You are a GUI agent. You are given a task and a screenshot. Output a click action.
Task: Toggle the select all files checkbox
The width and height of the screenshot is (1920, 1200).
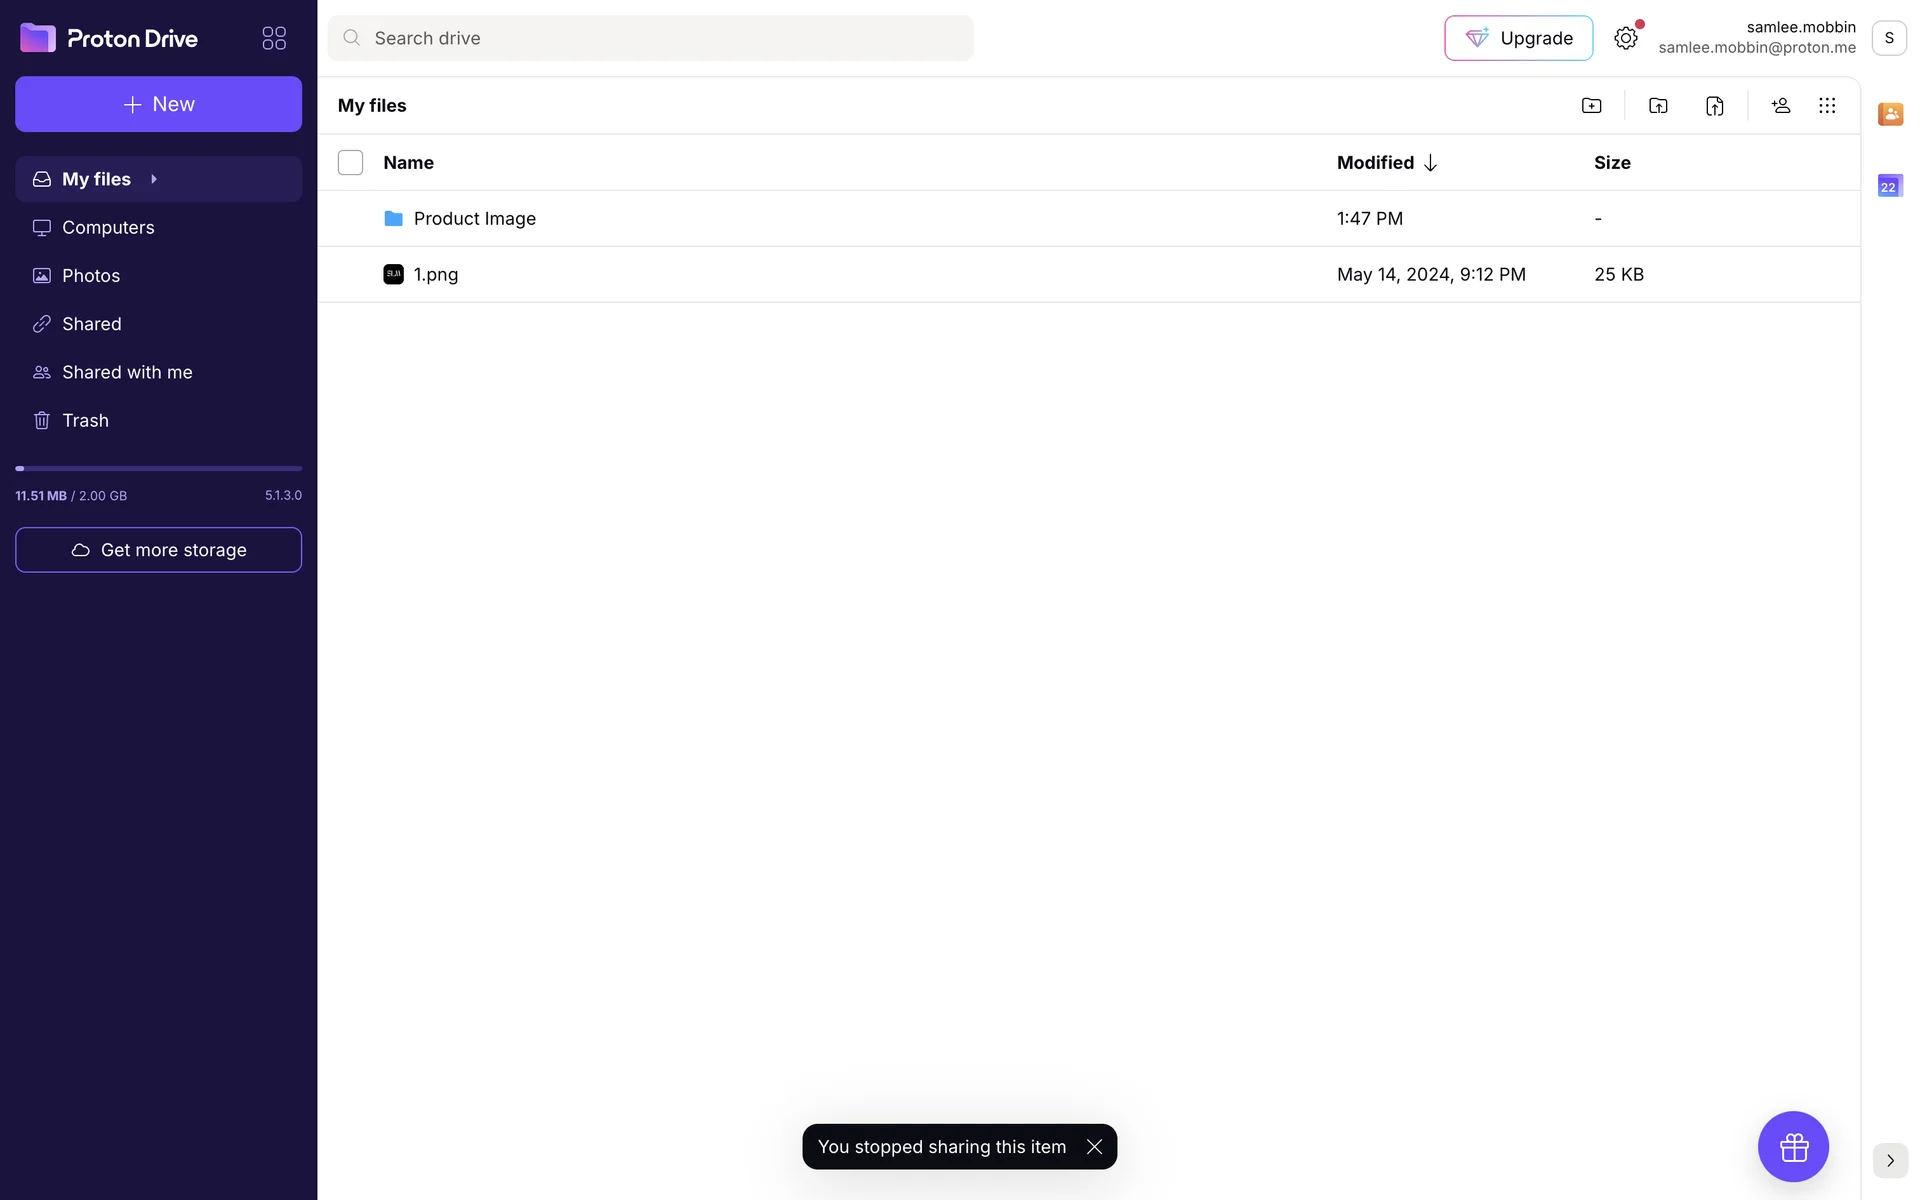point(350,163)
